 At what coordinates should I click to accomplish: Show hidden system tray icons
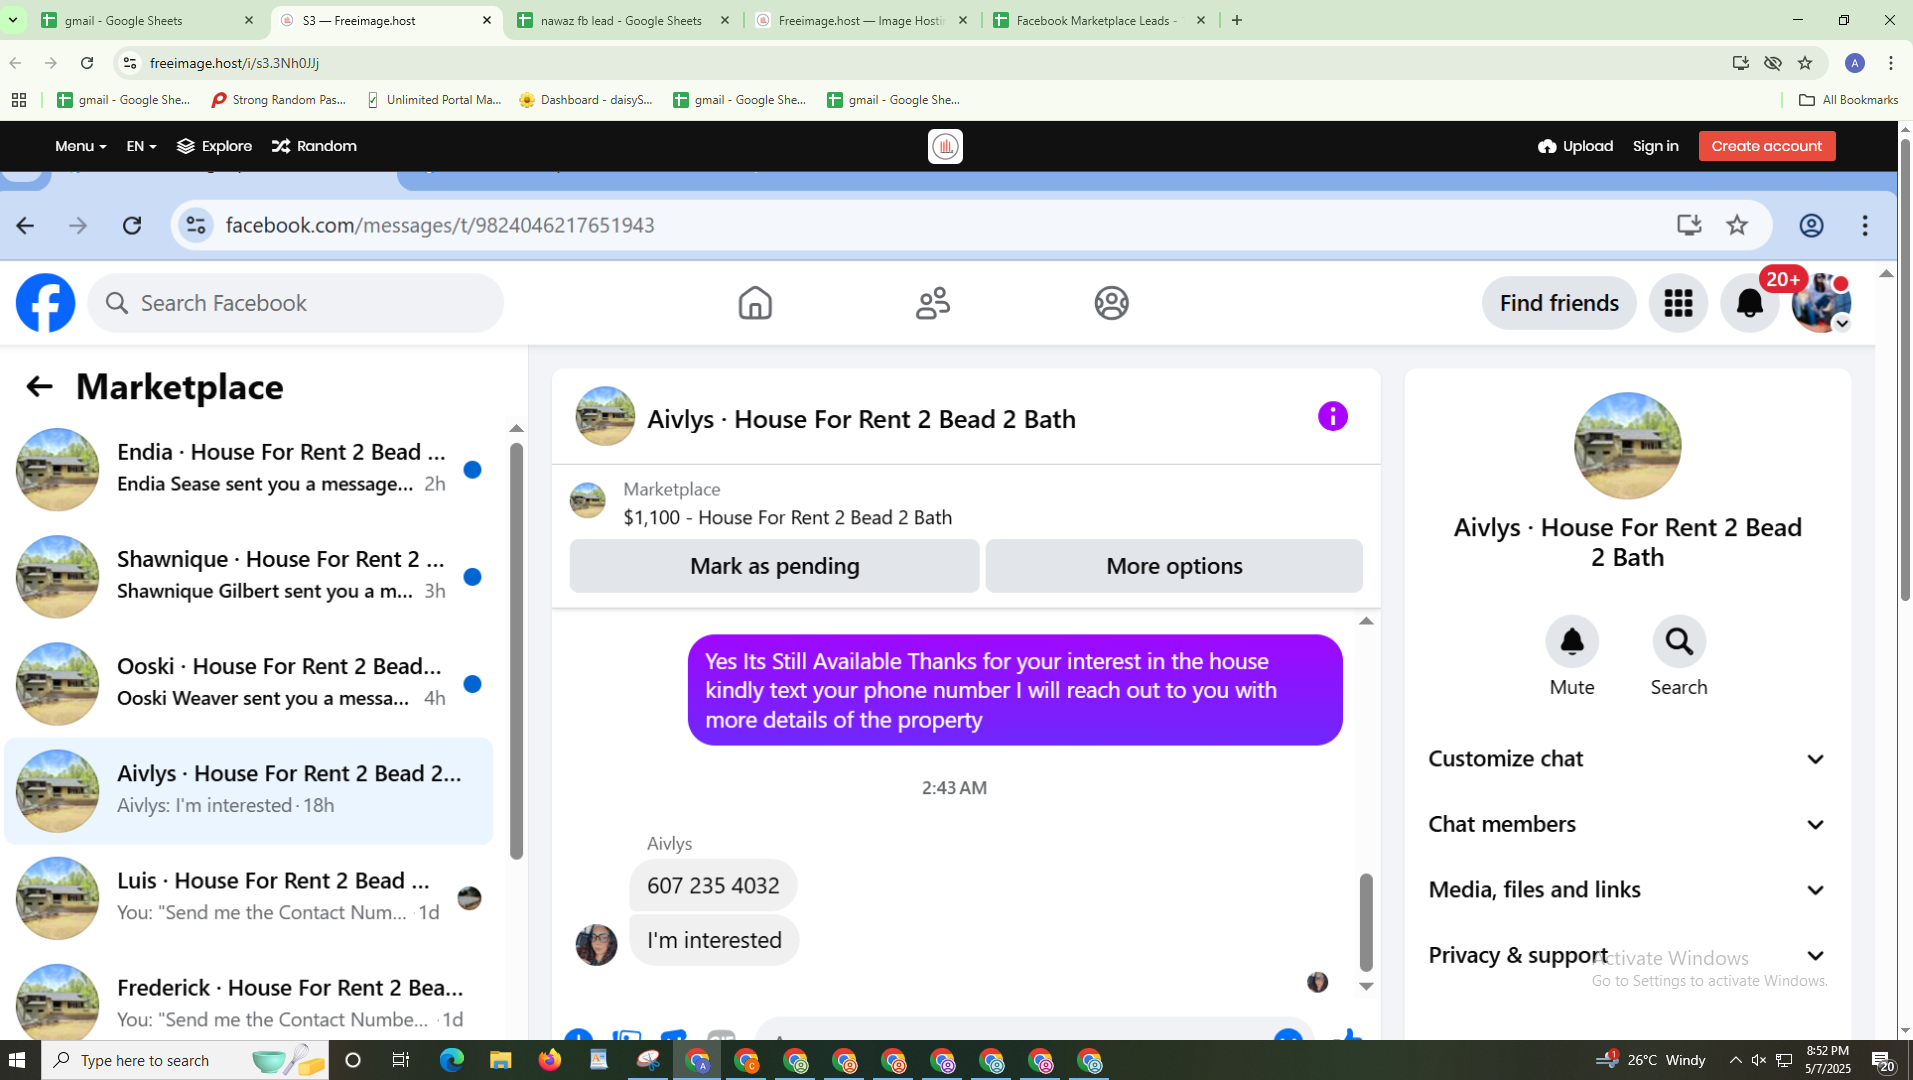click(x=1735, y=1060)
